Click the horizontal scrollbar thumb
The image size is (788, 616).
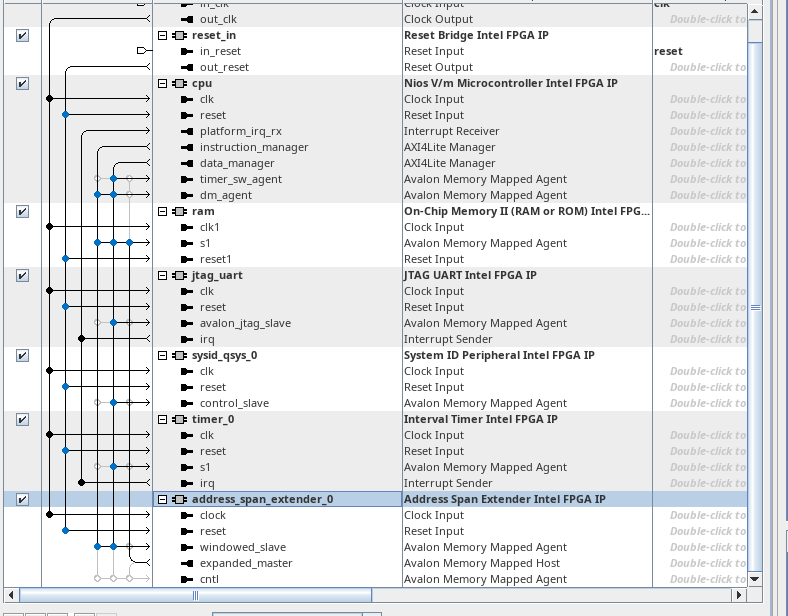tap(195, 595)
